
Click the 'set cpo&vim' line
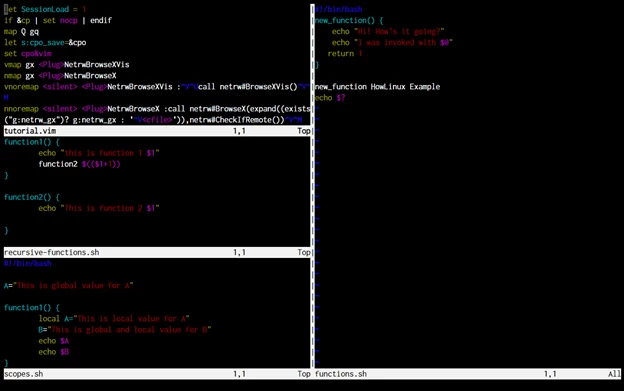28,54
